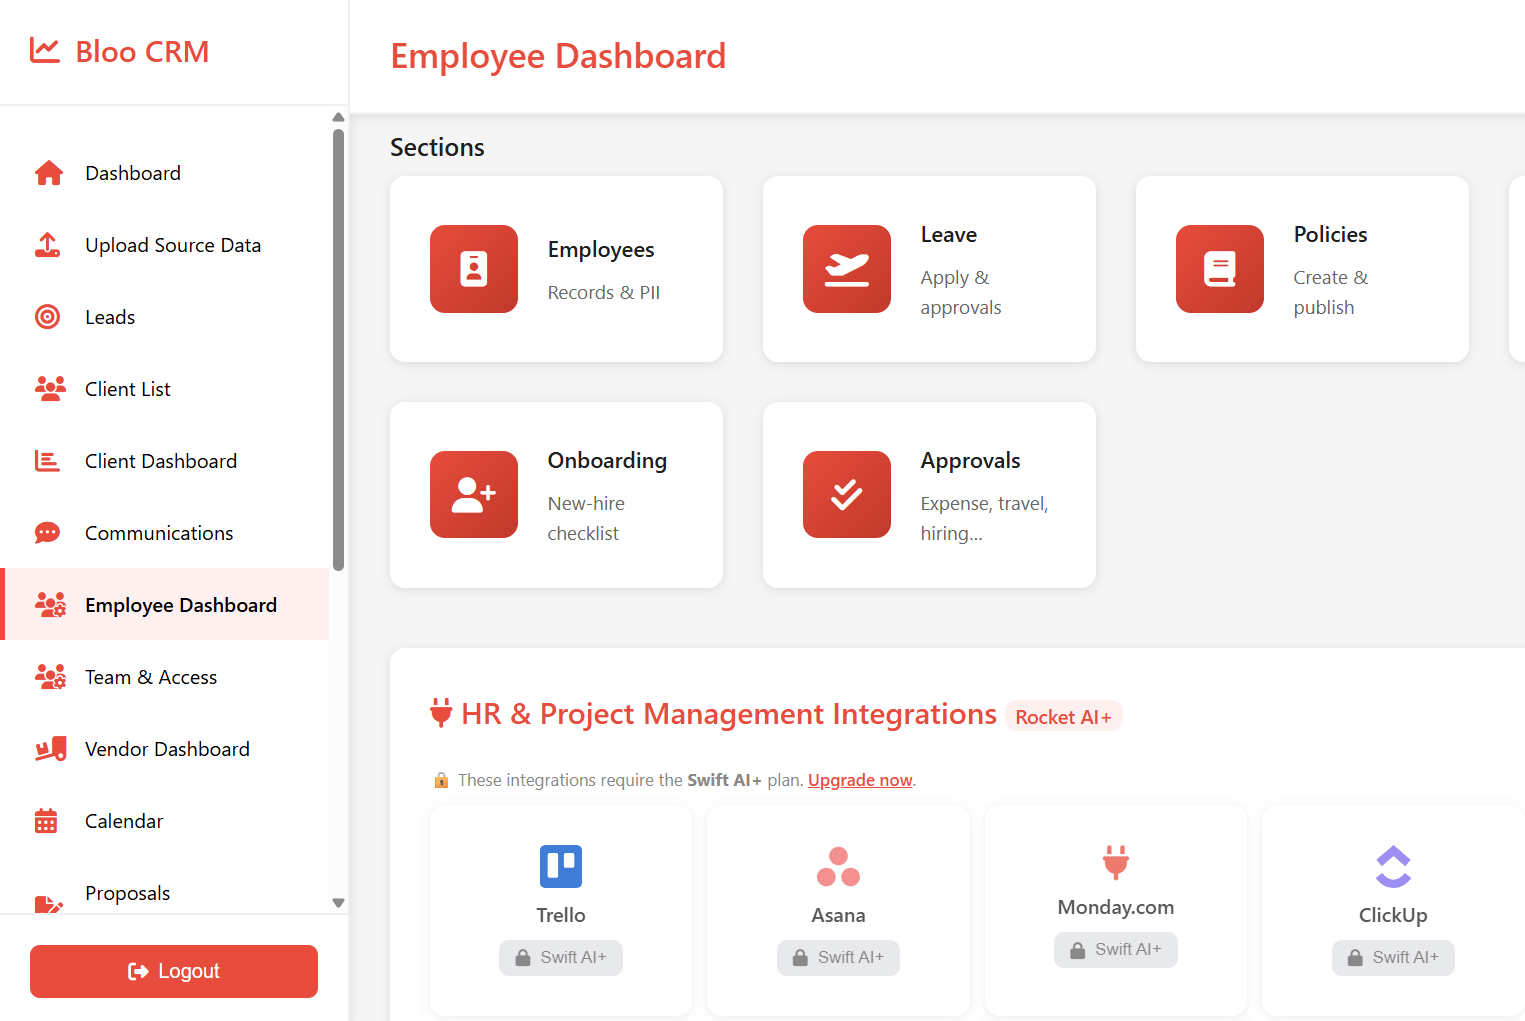Click the Vendor Dashboard dolly icon

[50, 749]
